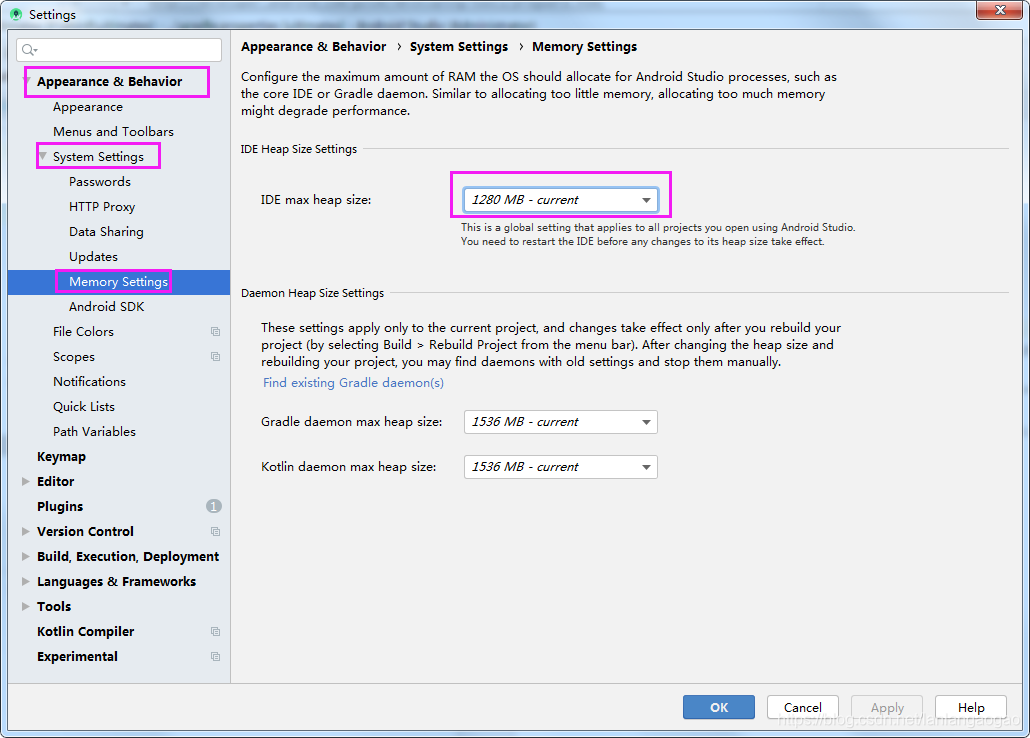Select Scopes in the settings tree

[74, 357]
